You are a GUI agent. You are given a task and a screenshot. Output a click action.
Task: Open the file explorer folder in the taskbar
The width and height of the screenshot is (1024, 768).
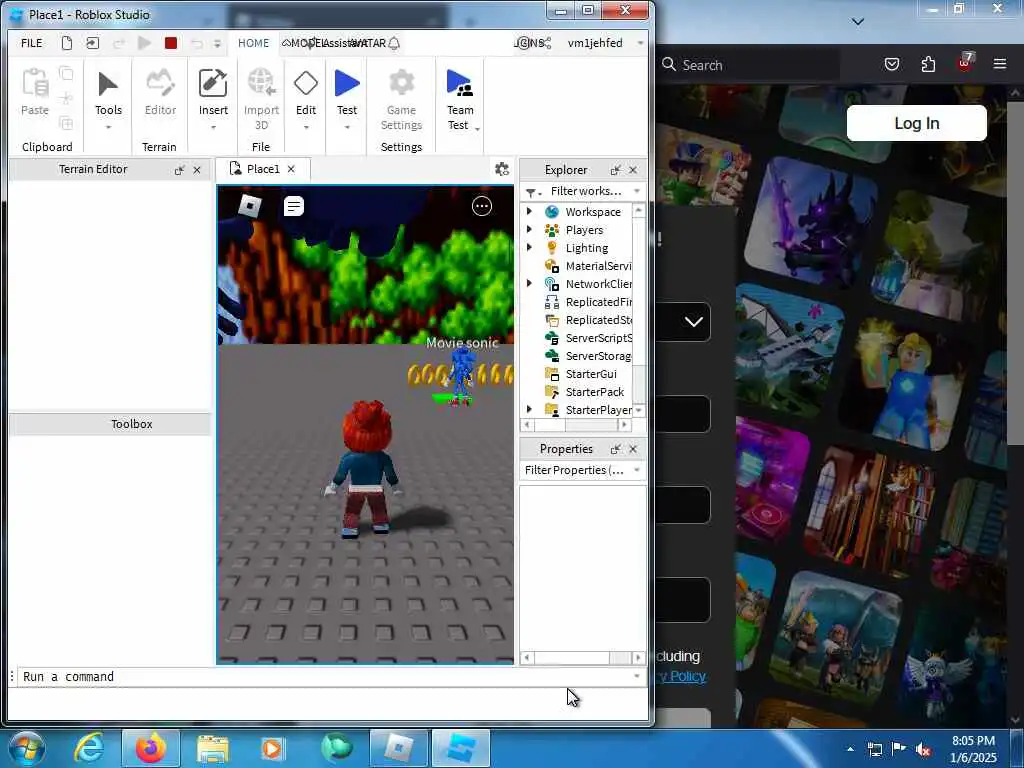213,748
